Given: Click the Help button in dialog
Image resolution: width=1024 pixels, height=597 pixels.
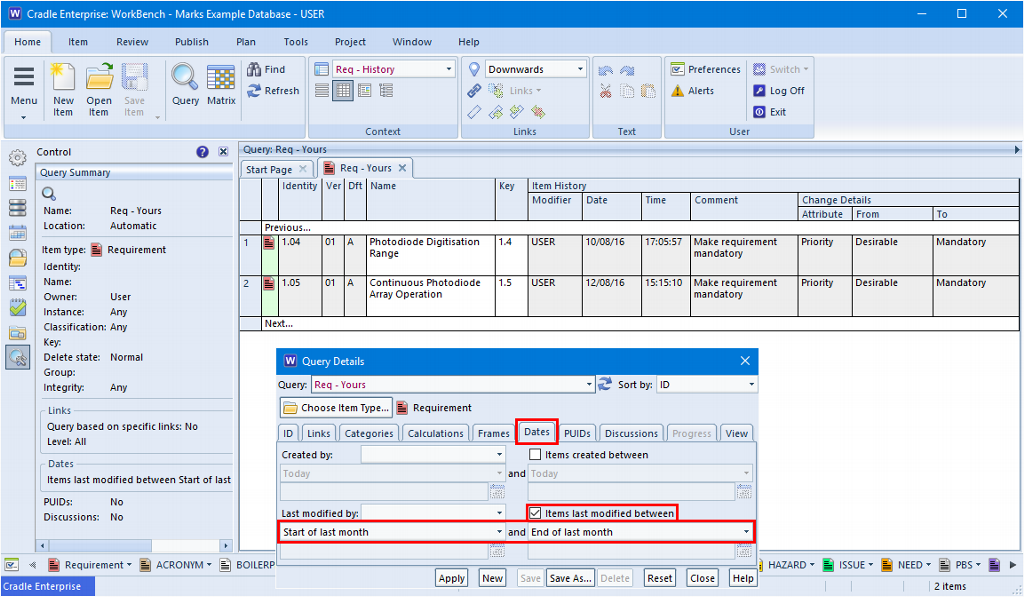Looking at the screenshot, I should pyautogui.click(x=743, y=578).
